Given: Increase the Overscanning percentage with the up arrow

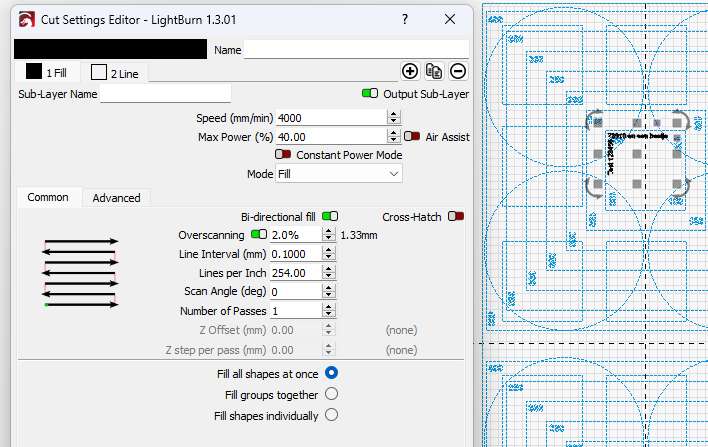Looking at the screenshot, I should point(329,232).
